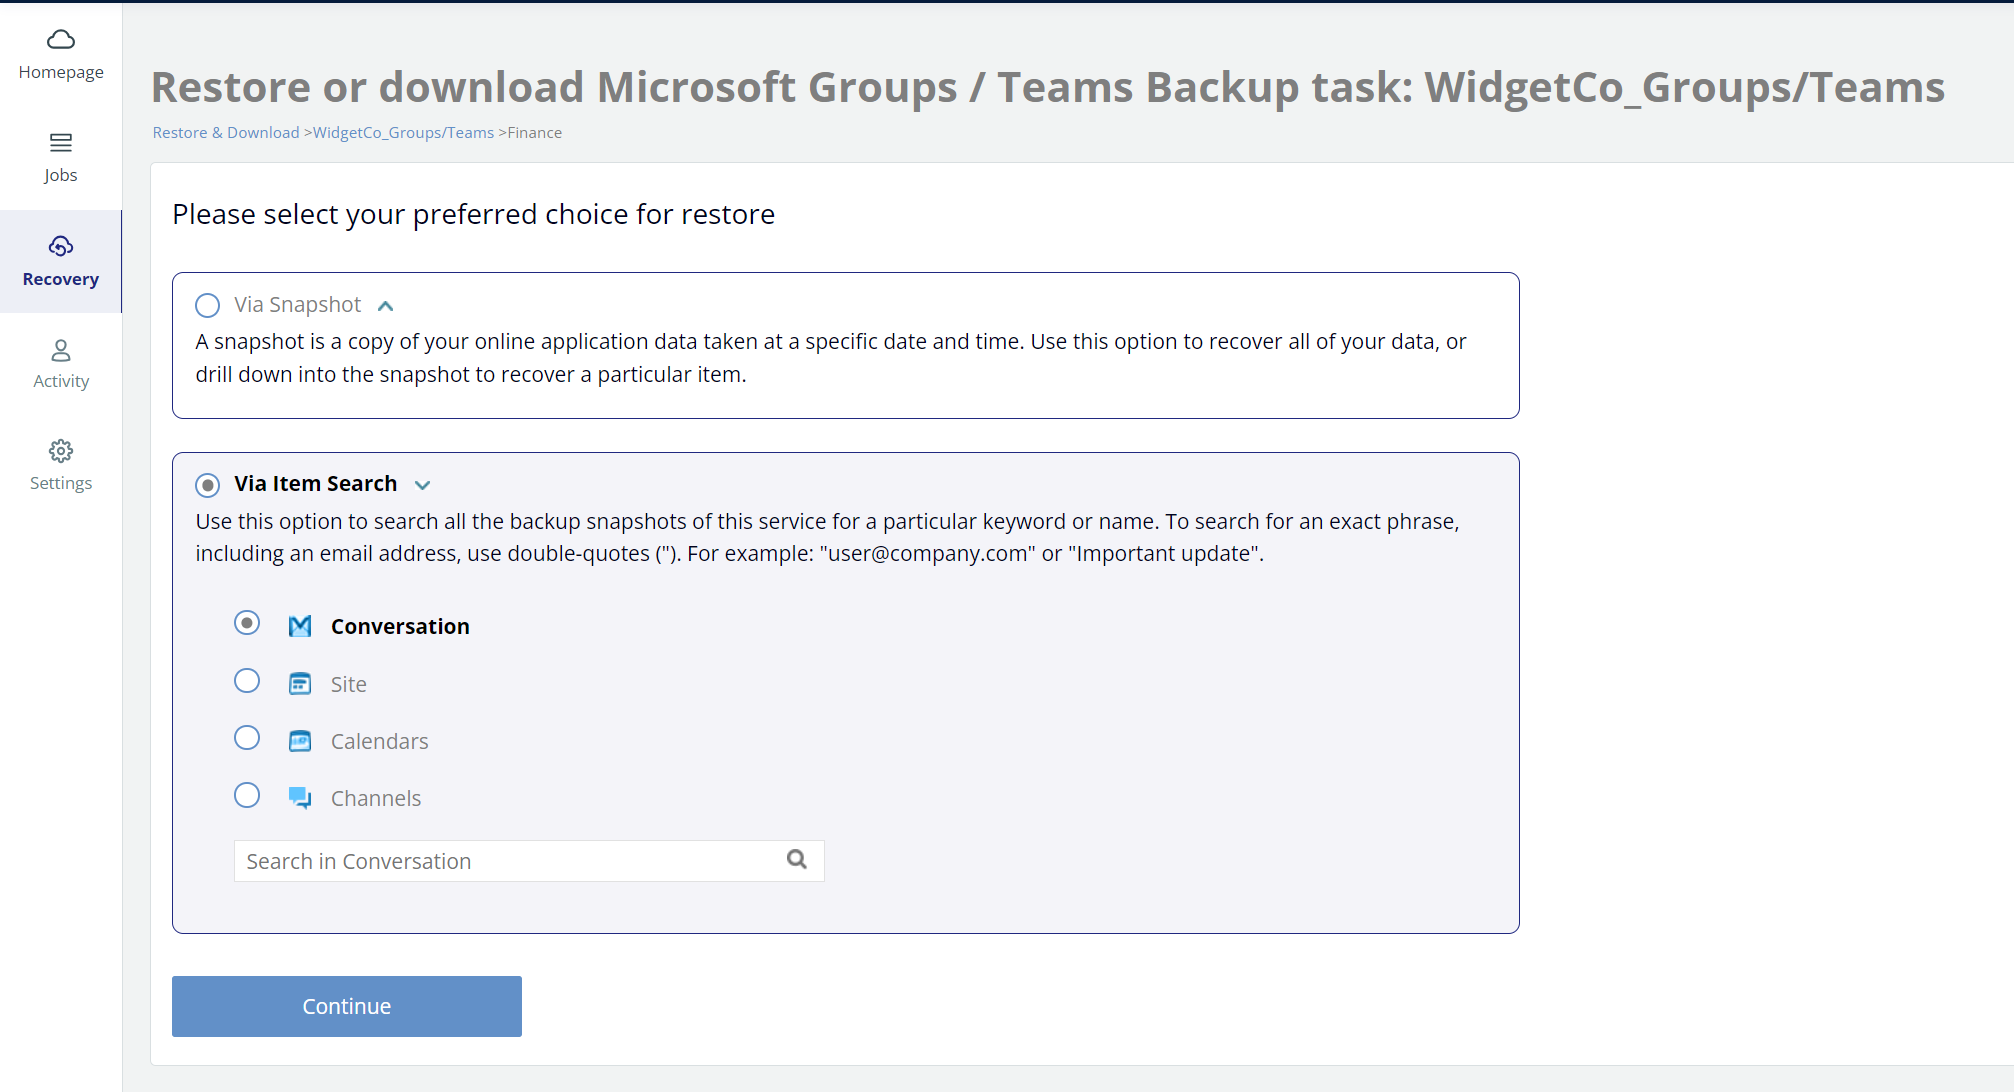Expand the Via Item Search chevron
Screen dimensions: 2014x1092
point(423,485)
